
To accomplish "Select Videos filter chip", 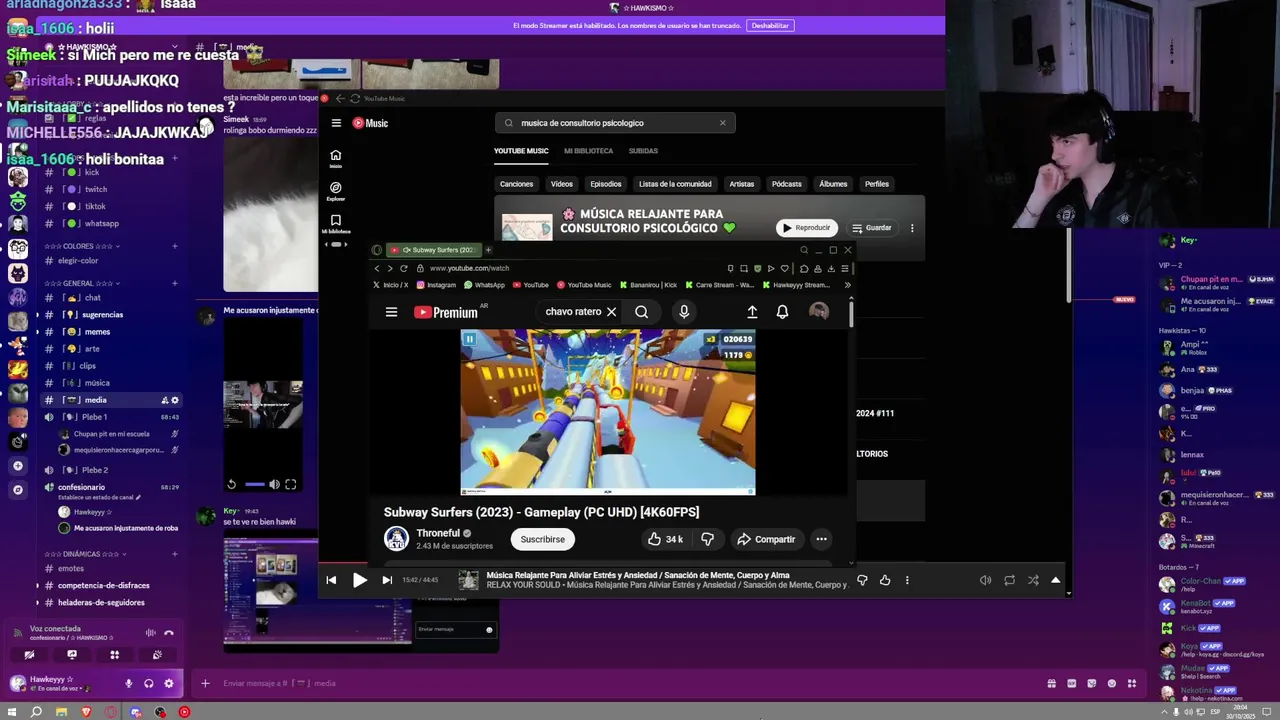I will (562, 184).
